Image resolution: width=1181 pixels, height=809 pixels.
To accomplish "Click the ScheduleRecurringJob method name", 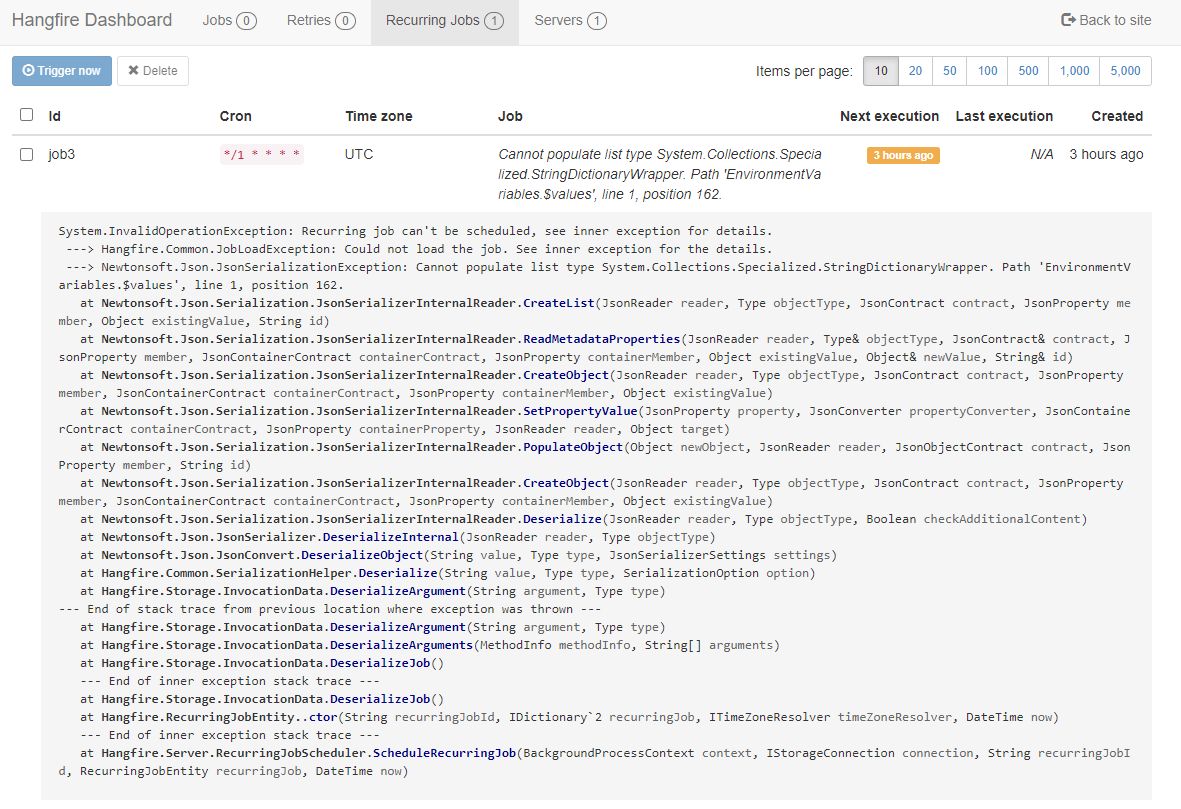I will (x=444, y=753).
